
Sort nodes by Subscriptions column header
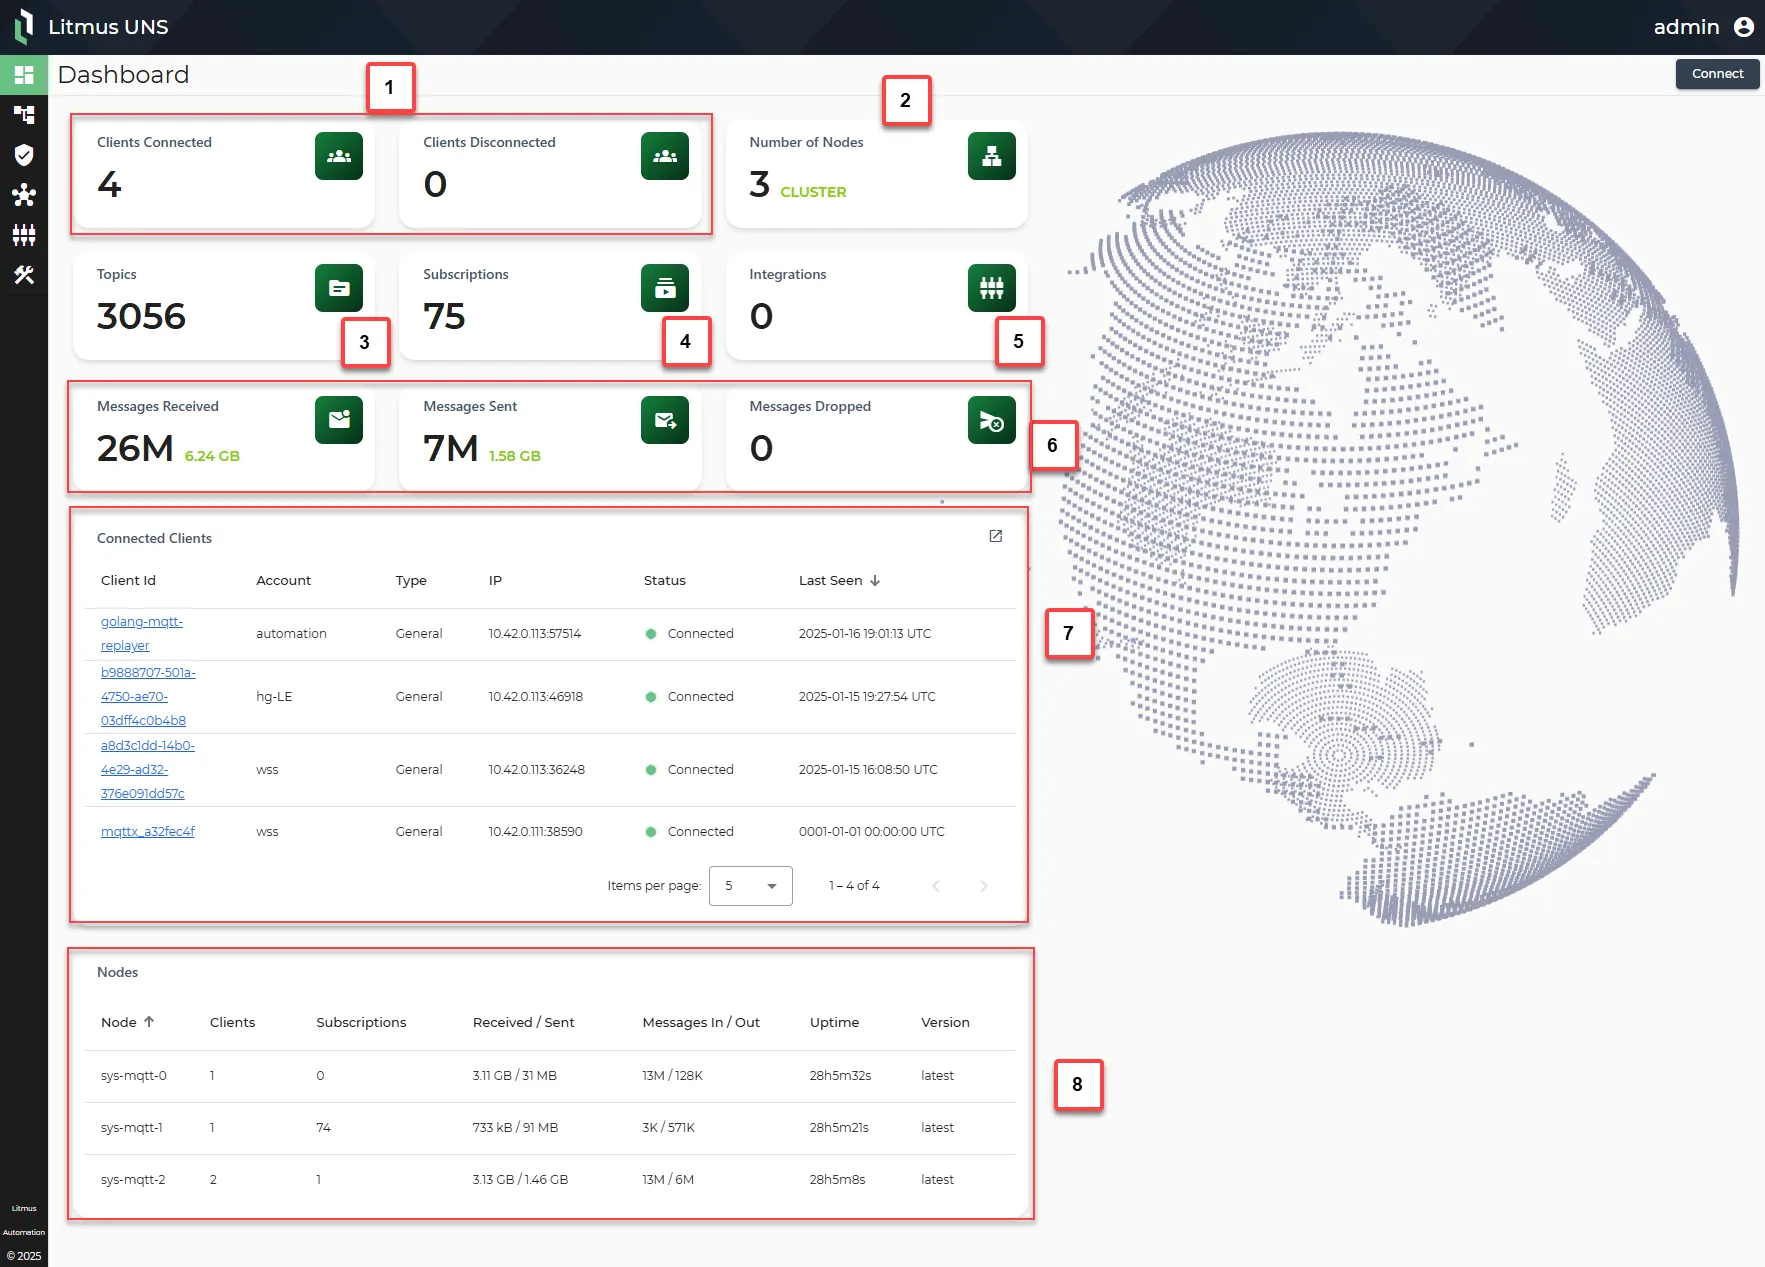tap(361, 1022)
